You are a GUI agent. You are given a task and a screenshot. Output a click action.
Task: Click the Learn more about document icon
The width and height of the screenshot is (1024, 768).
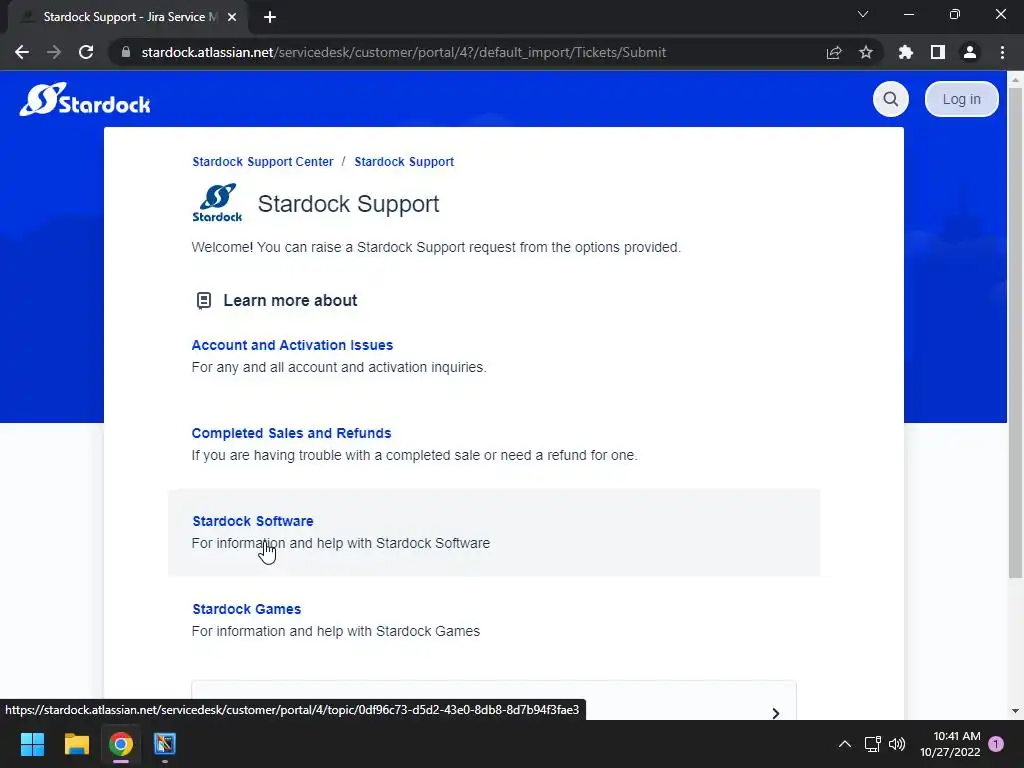(x=204, y=300)
